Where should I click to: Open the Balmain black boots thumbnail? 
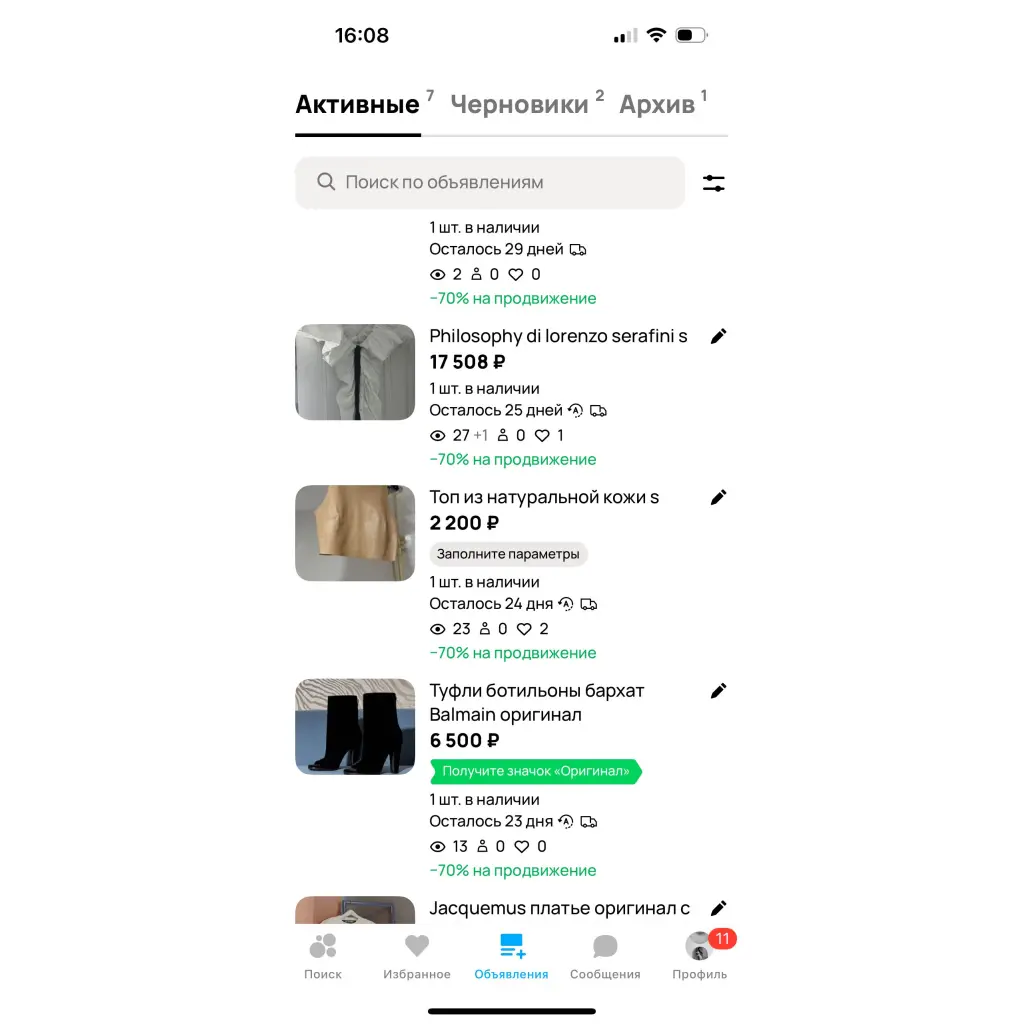[x=355, y=726]
